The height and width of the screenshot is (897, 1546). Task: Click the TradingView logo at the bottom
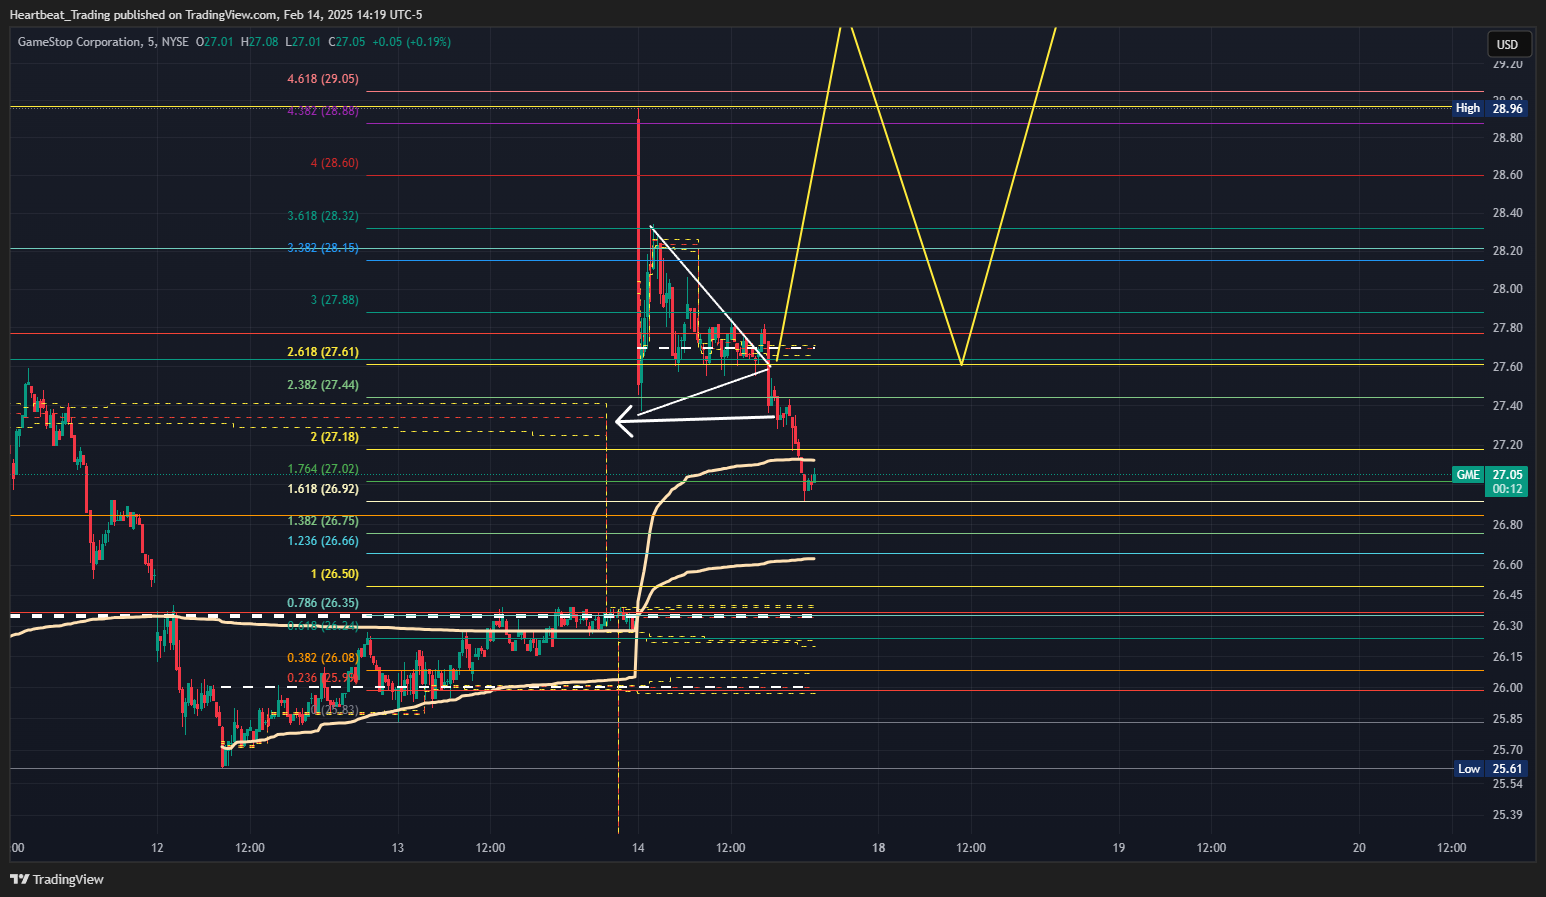57,879
